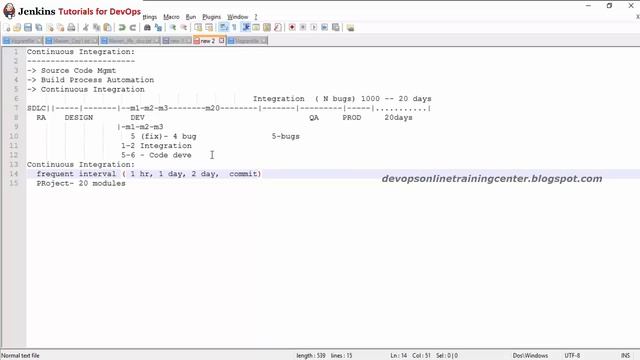Create a new file with toolbar icon
This screenshot has height=360, width=640.
tap(7, 28)
